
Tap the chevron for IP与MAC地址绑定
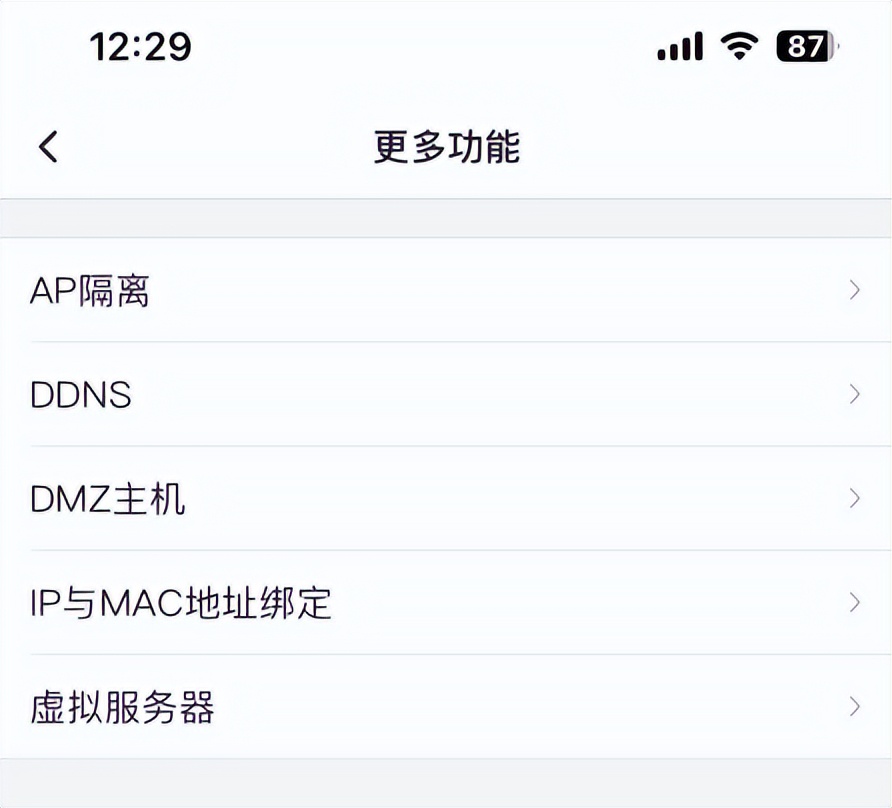(x=853, y=602)
